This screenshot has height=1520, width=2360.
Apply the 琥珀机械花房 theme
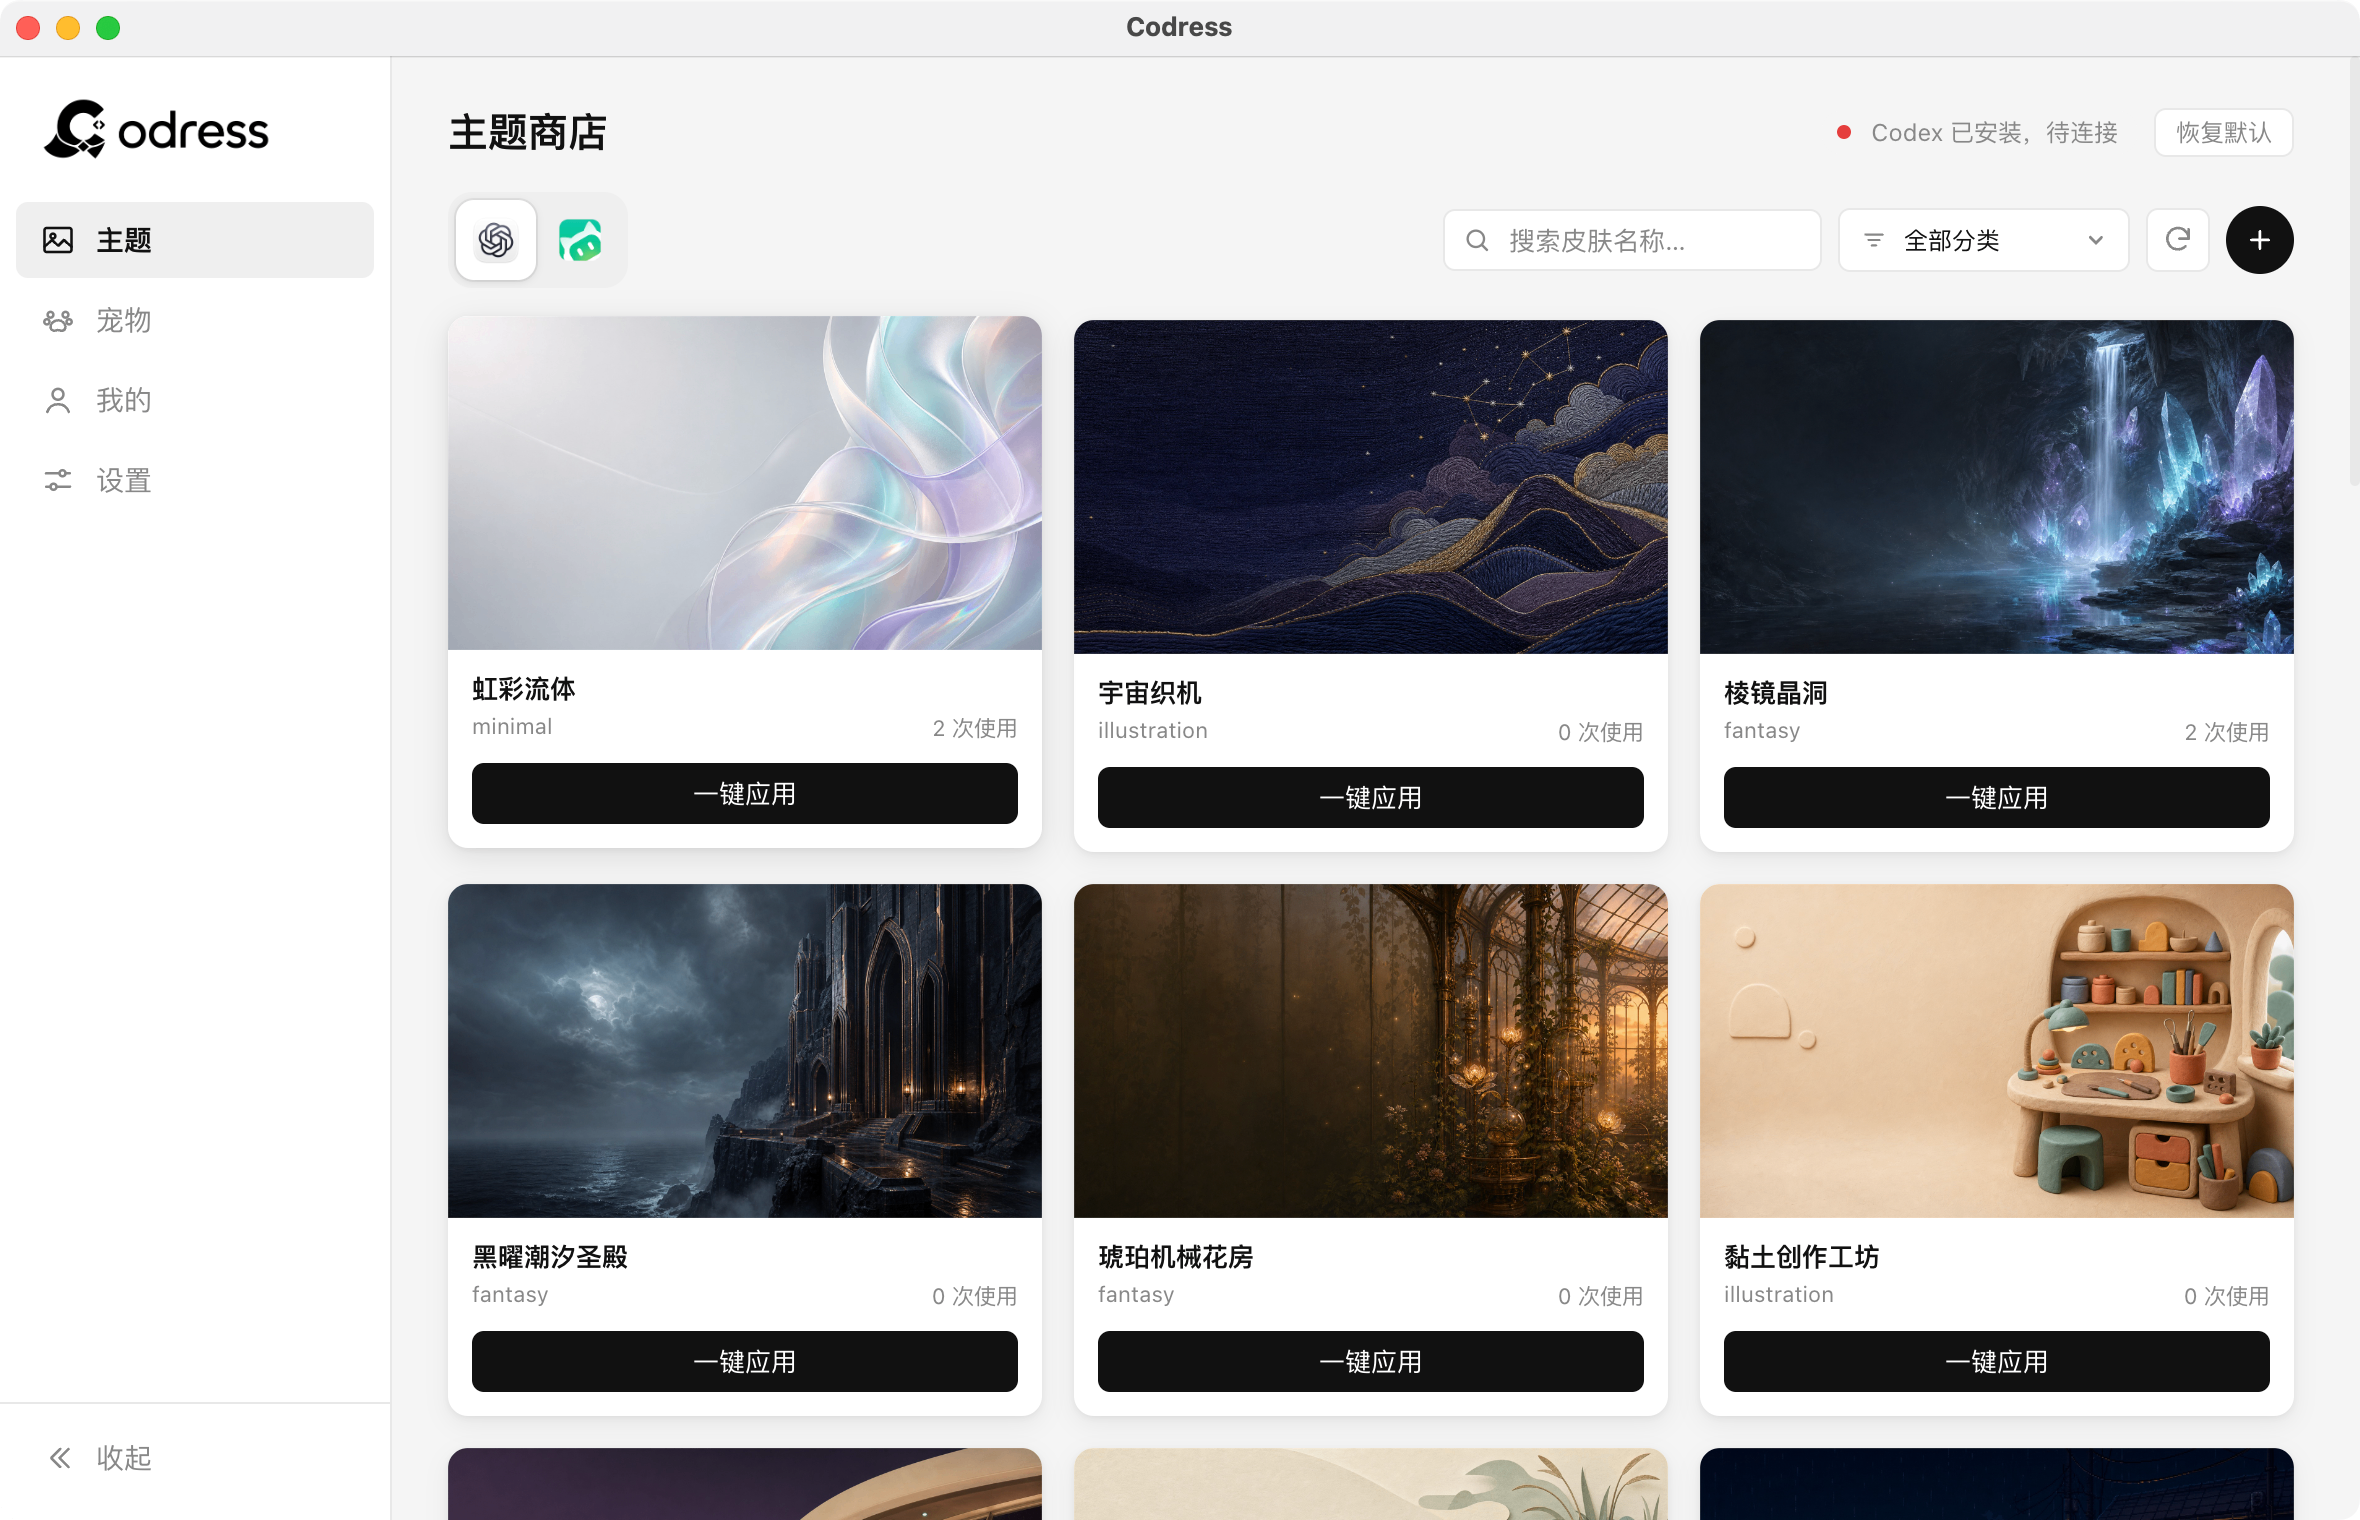coord(1371,1362)
